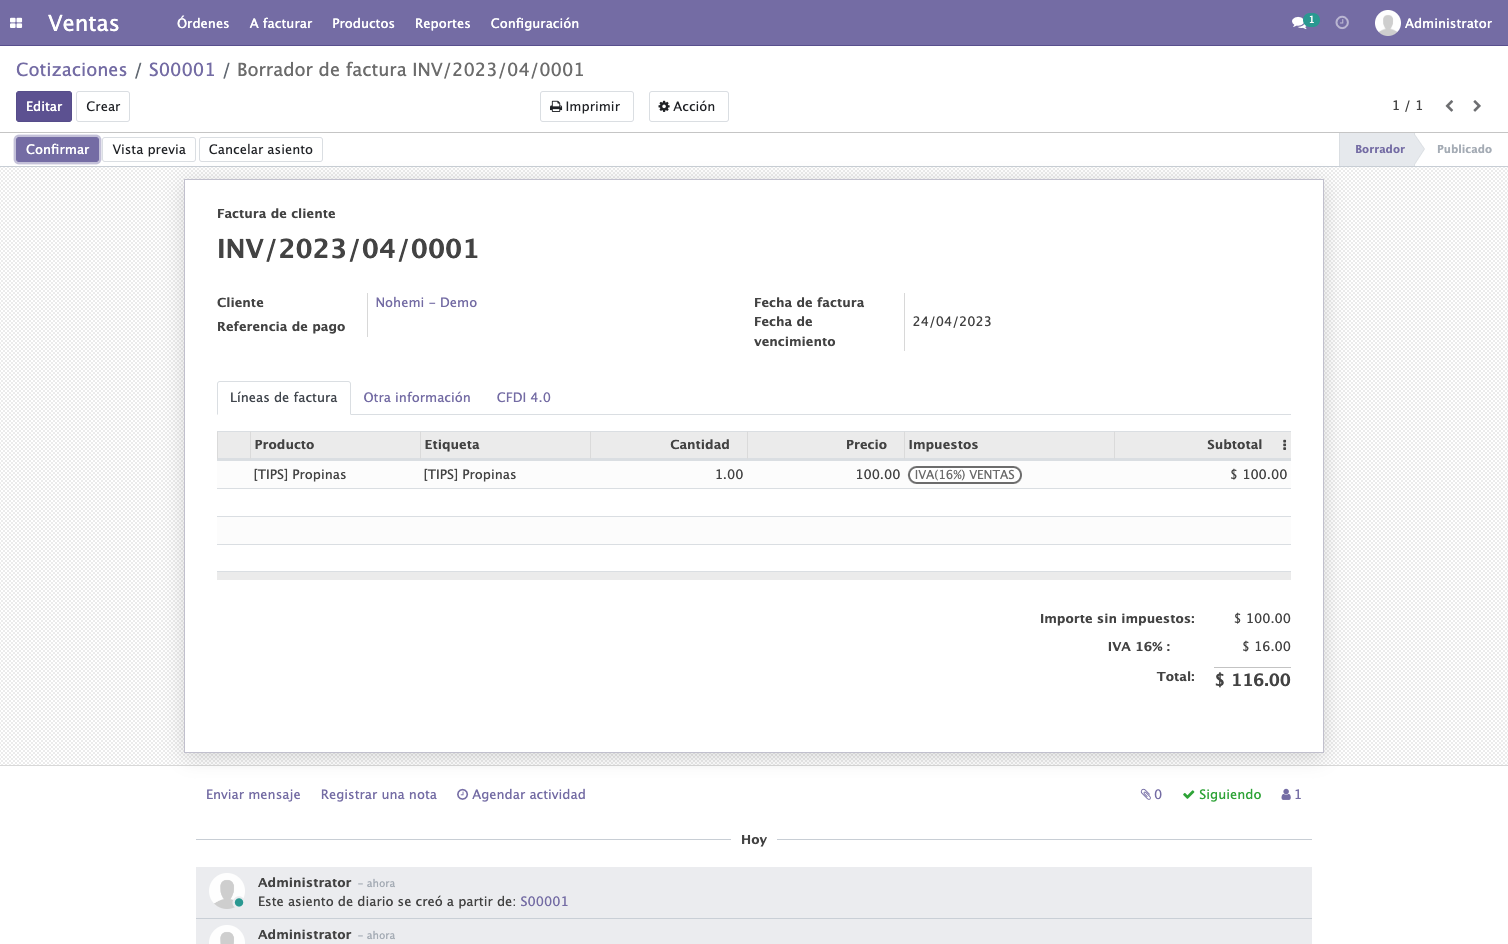Open the Reportes menu
The height and width of the screenshot is (944, 1508).
click(x=443, y=23)
